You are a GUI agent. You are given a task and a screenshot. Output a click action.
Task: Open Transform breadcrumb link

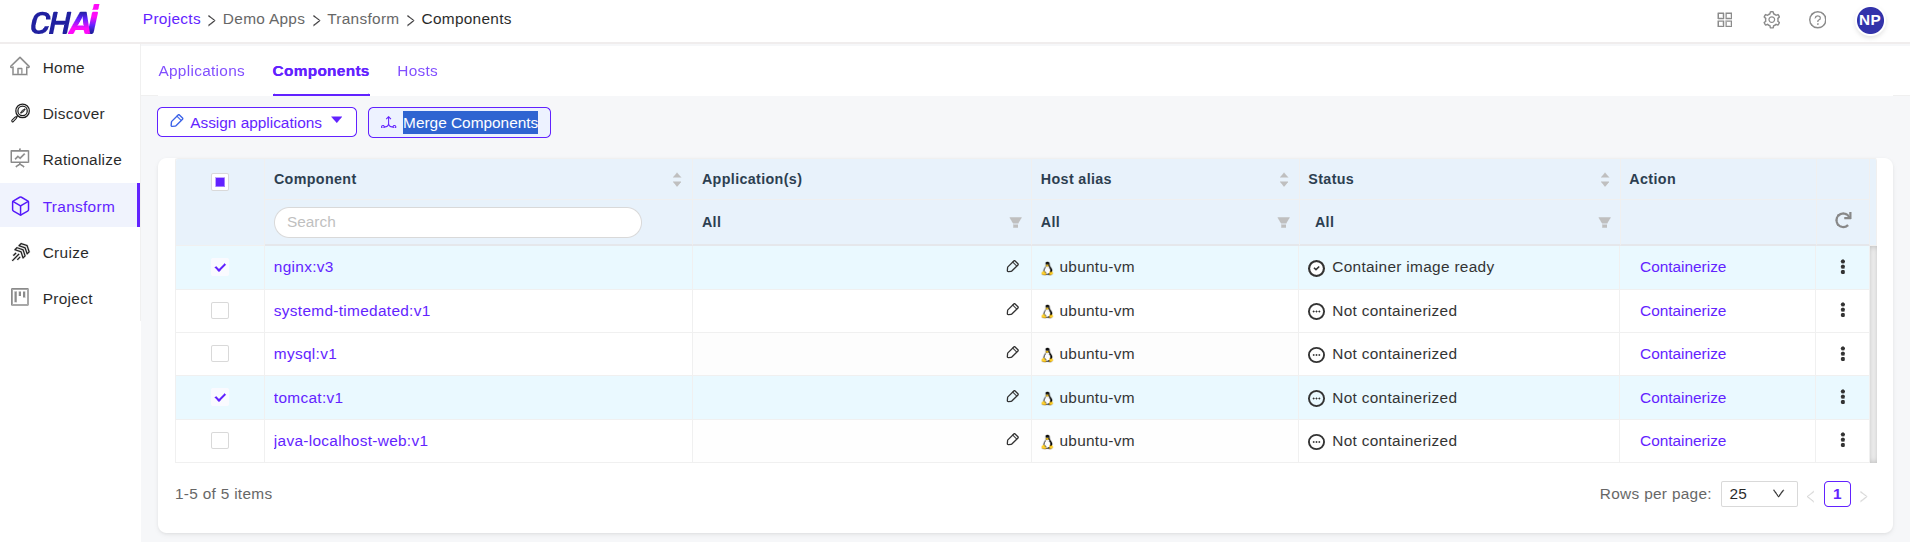363,19
